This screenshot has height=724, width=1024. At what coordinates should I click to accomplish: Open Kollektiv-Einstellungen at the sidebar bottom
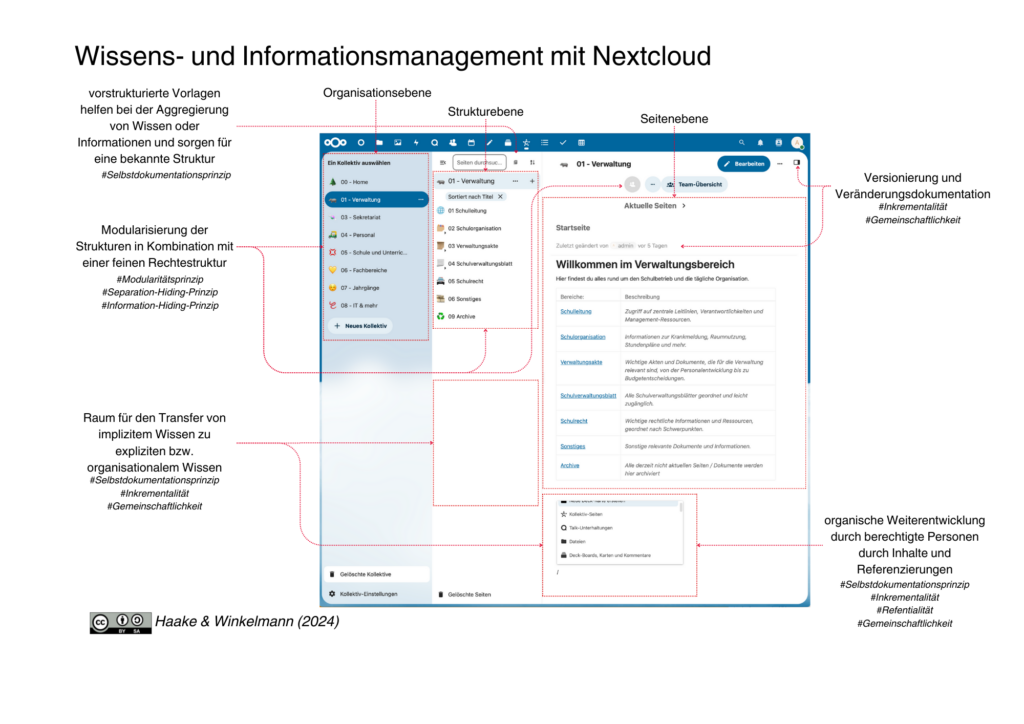click(377, 594)
